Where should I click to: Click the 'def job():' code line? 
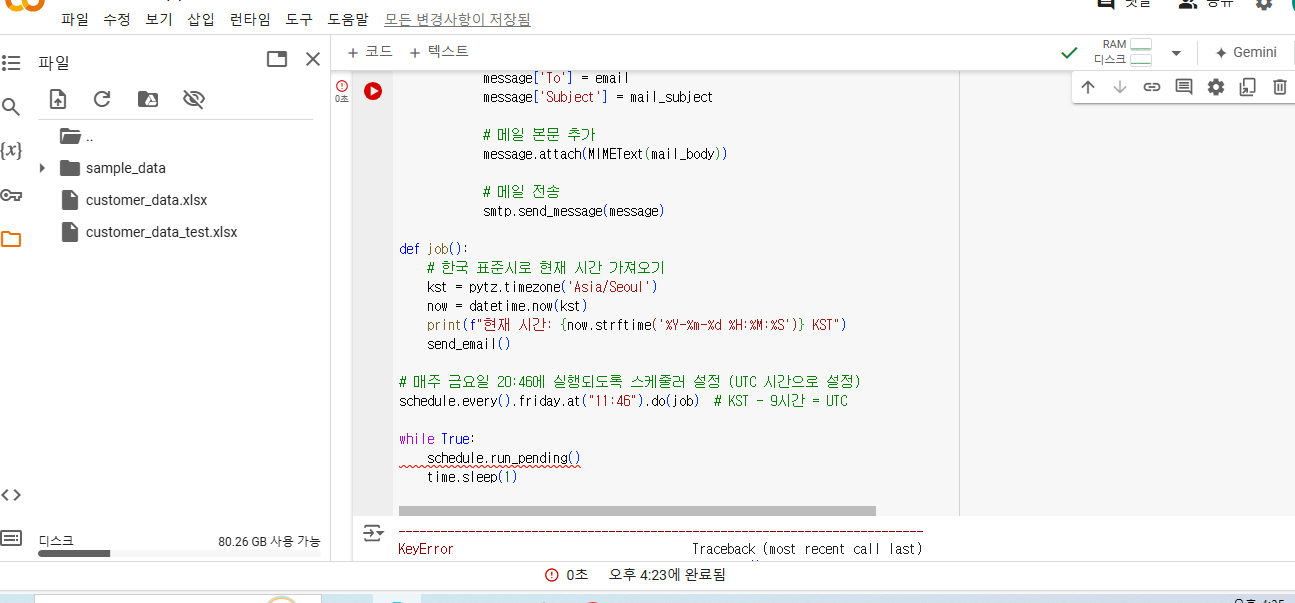coord(433,249)
